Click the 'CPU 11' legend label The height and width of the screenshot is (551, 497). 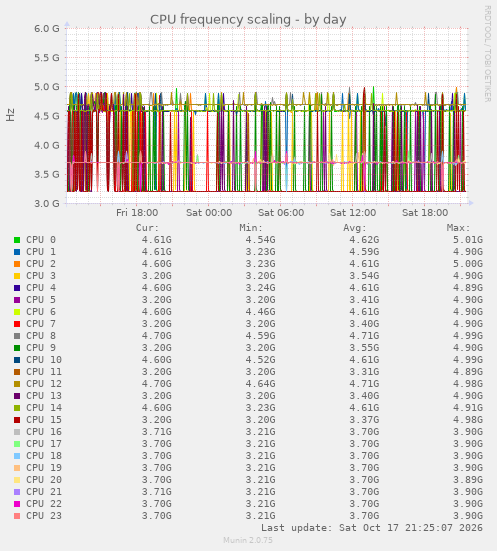[44, 372]
